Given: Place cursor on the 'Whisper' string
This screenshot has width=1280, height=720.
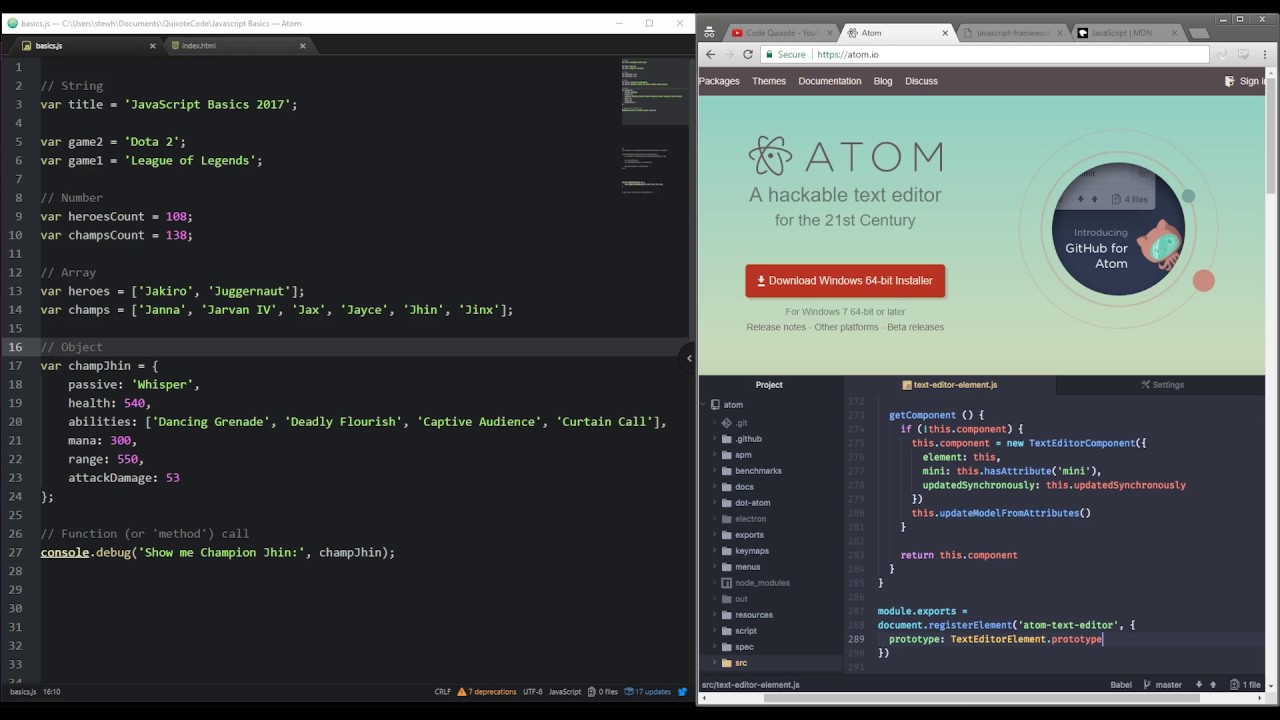Looking at the screenshot, I should click(x=162, y=385).
